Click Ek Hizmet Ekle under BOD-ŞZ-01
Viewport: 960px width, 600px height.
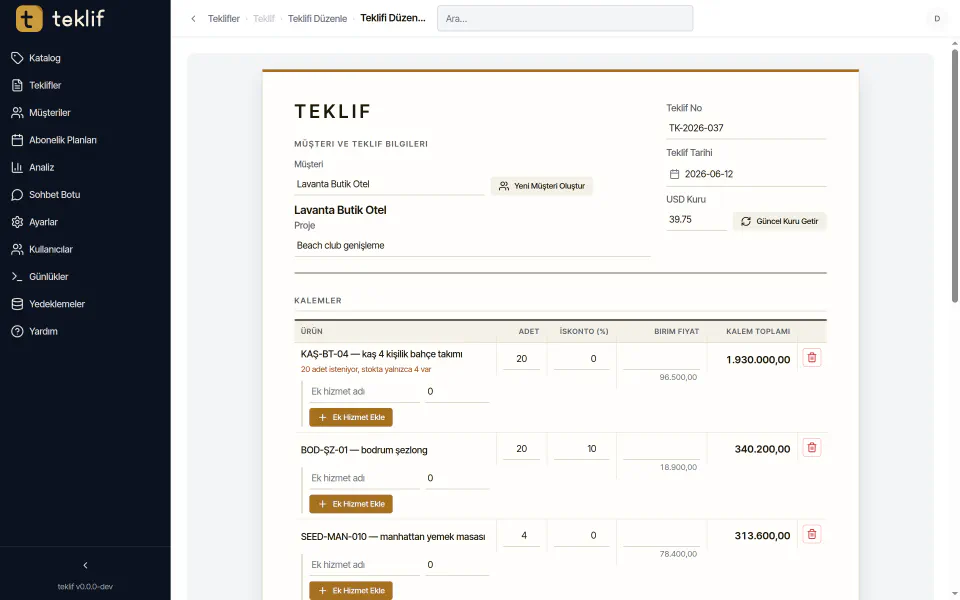[x=351, y=504]
